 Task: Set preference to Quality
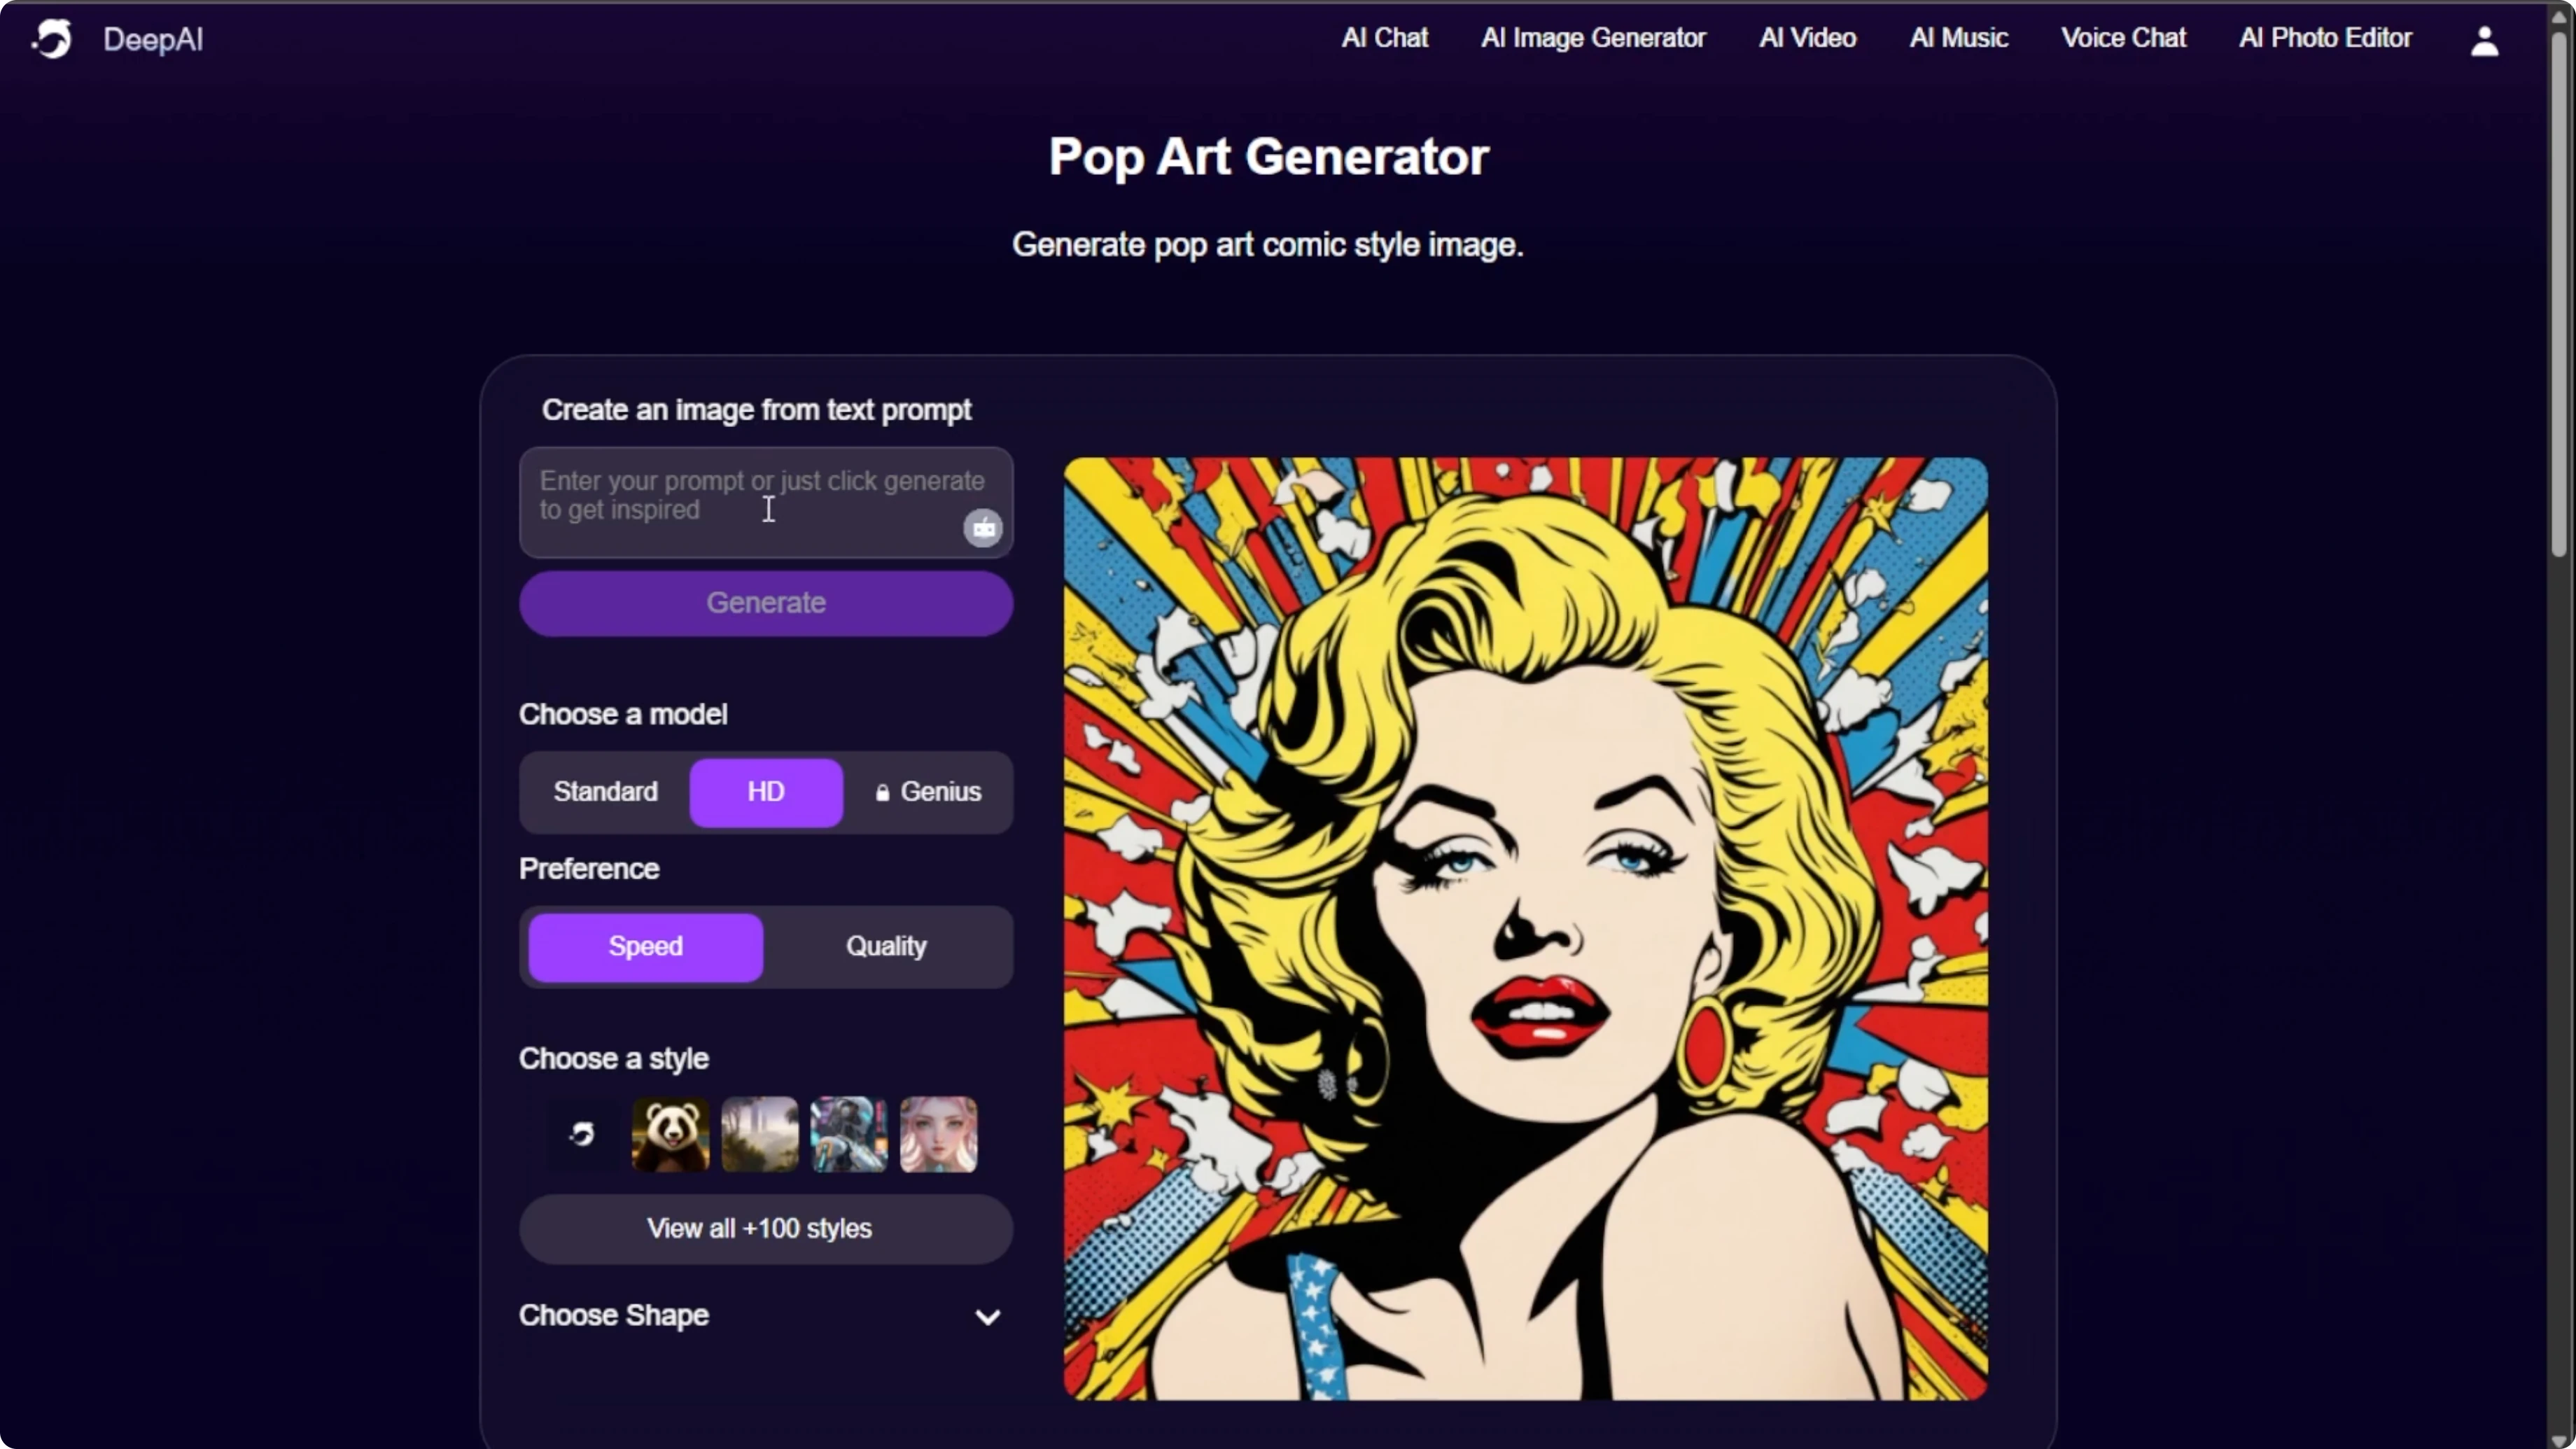click(x=886, y=947)
